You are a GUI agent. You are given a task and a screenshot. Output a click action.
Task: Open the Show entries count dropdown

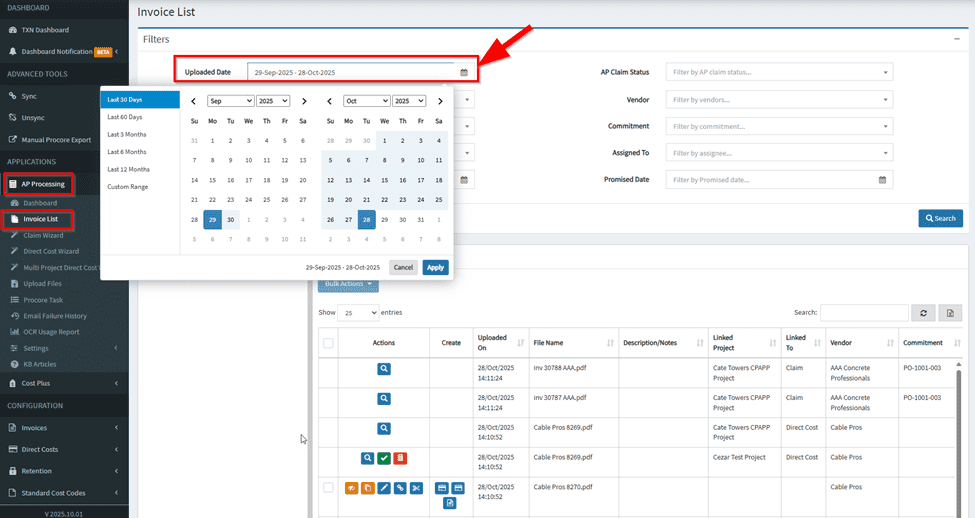(359, 313)
